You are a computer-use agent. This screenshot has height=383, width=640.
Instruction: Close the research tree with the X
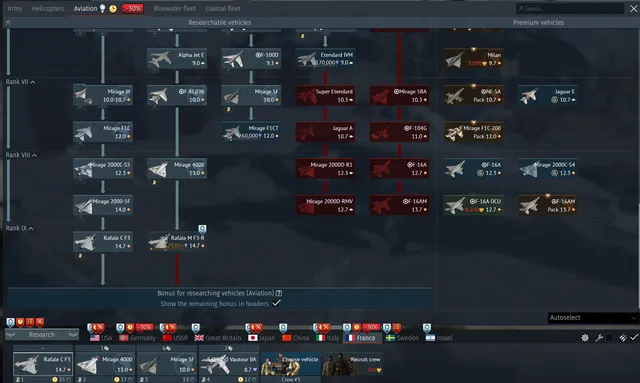(633, 8)
